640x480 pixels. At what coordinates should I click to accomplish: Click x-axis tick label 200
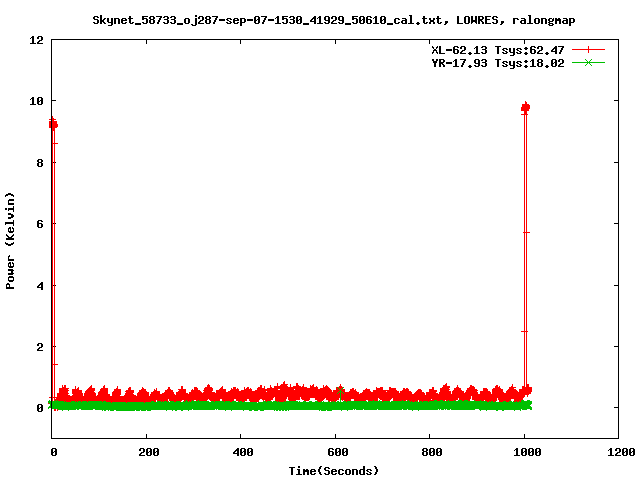tap(149, 452)
